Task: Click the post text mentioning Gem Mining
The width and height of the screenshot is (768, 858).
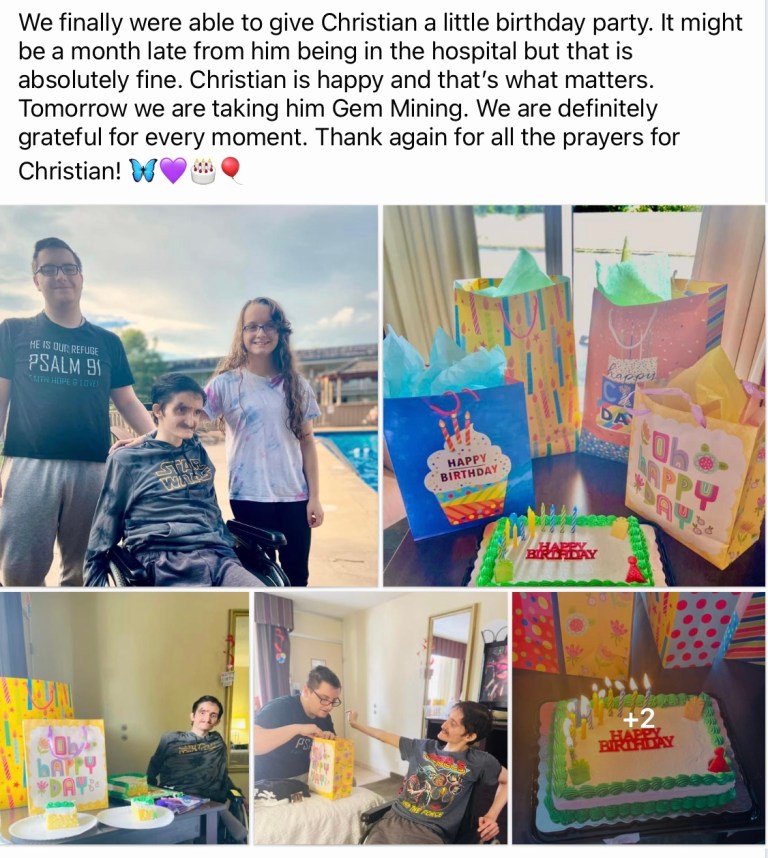Action: tap(243, 108)
